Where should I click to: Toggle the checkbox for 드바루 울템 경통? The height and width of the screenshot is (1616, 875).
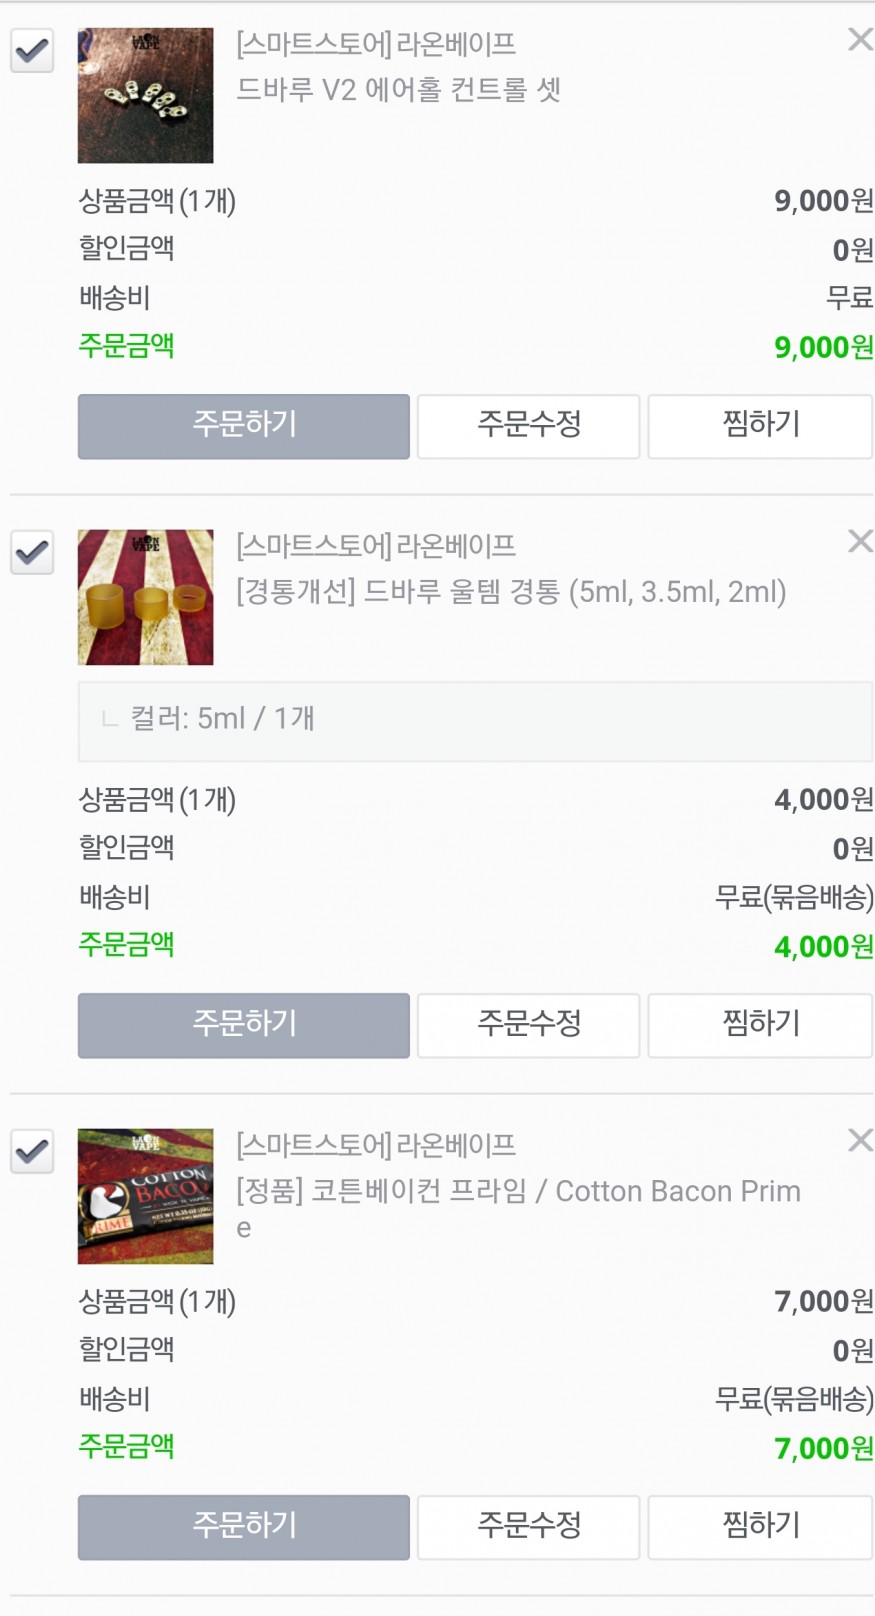point(32,552)
